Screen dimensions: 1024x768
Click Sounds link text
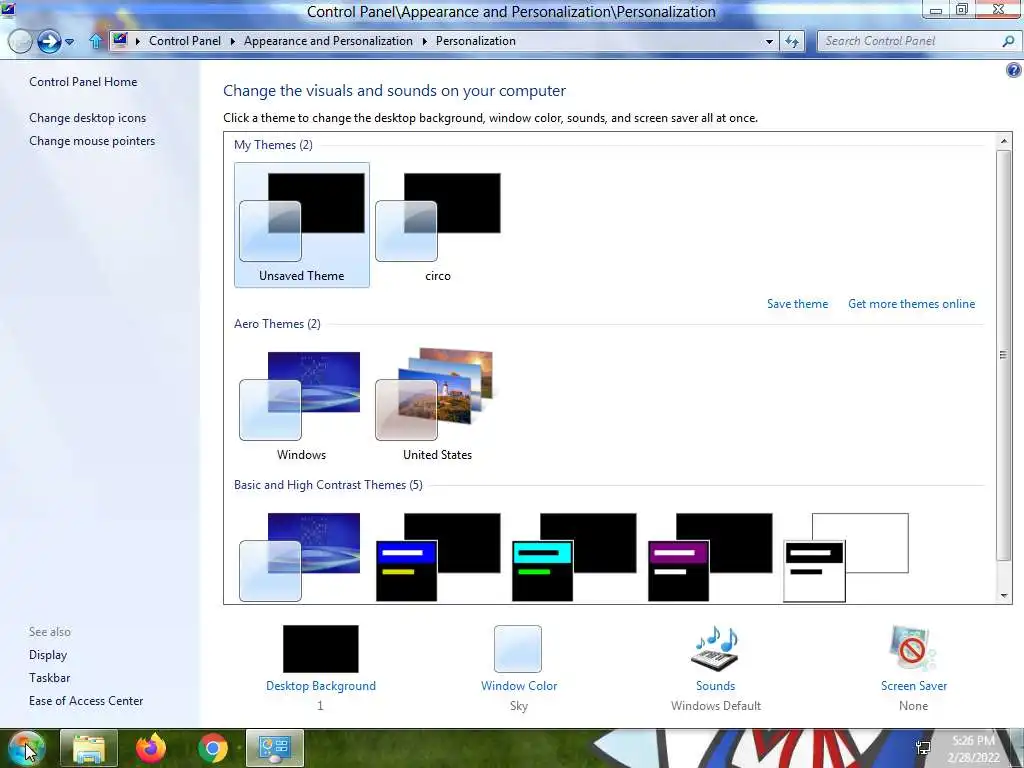(716, 686)
